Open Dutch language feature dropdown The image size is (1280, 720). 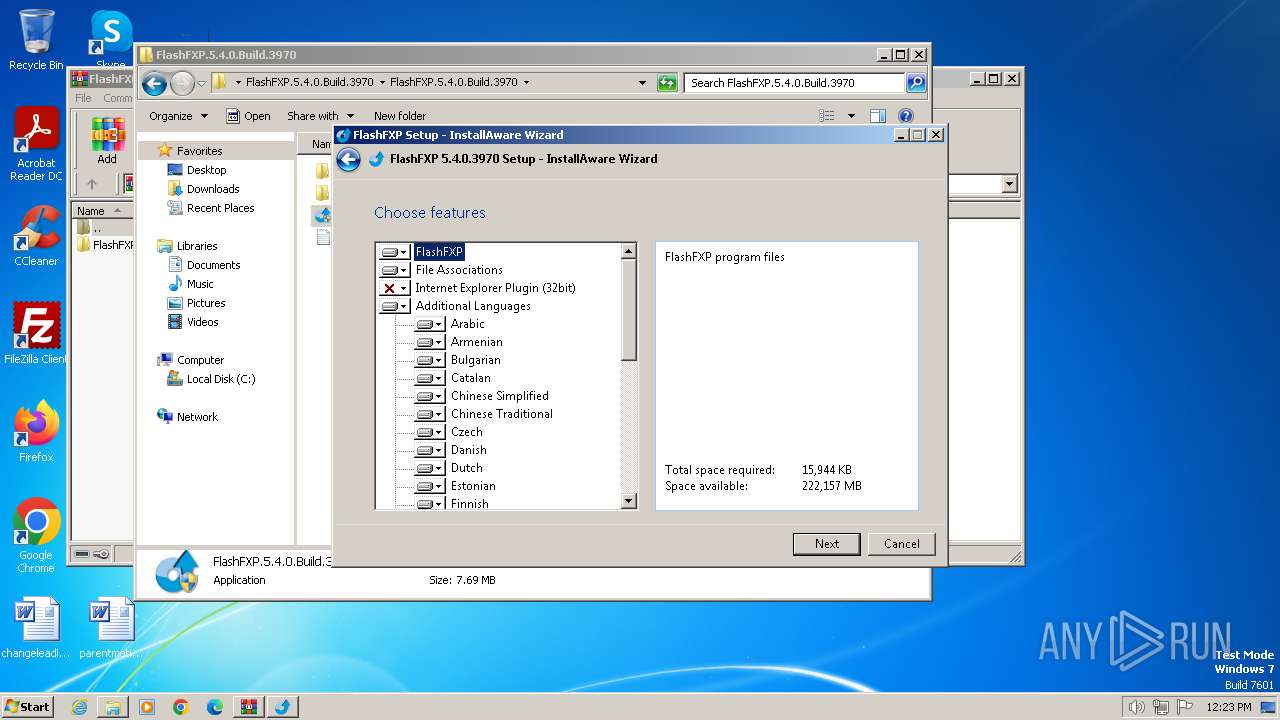pyautogui.click(x=429, y=468)
